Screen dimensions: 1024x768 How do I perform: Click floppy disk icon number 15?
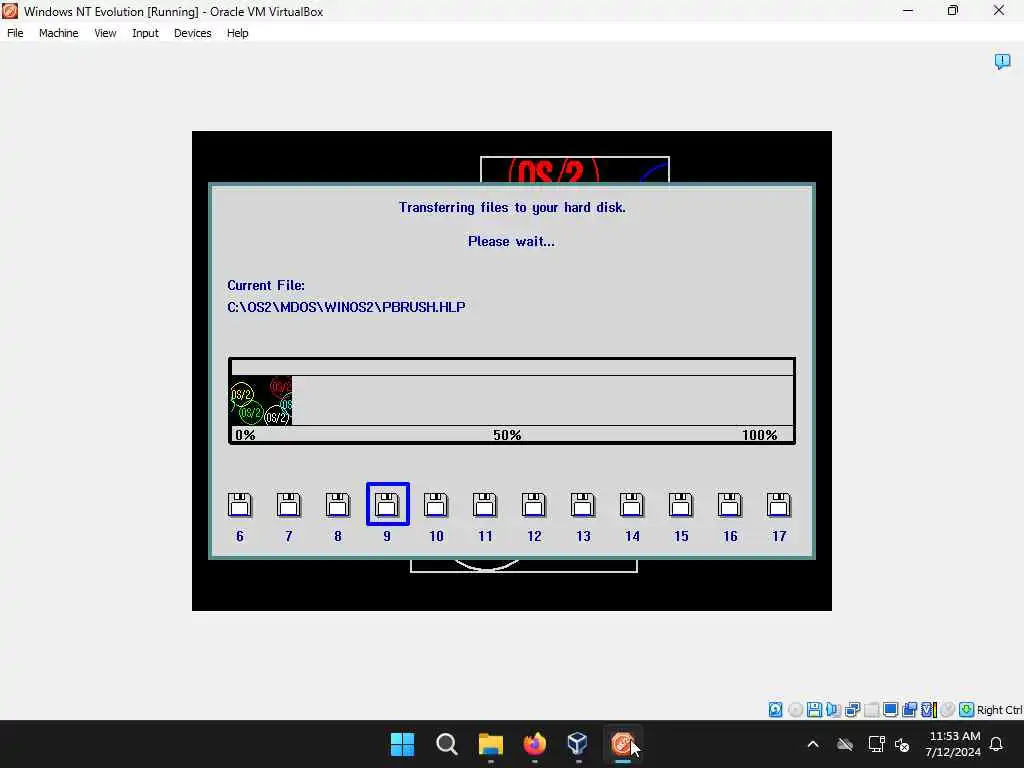(x=680, y=505)
